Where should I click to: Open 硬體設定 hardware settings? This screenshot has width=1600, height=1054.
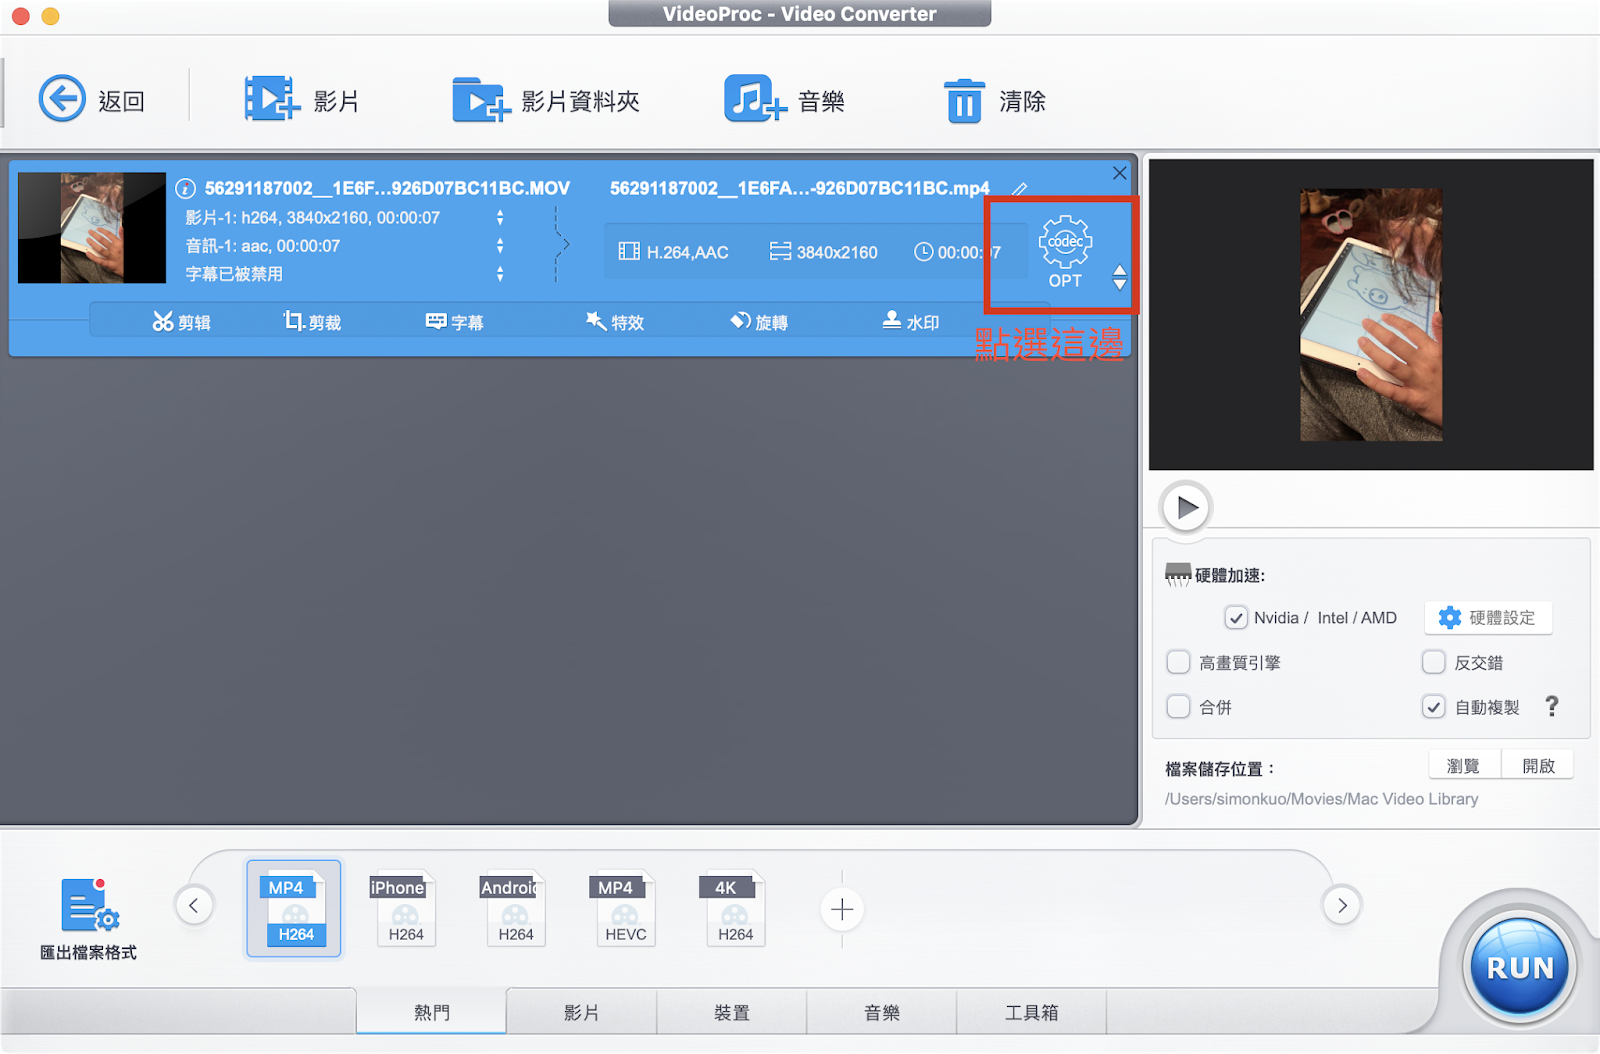(x=1488, y=618)
